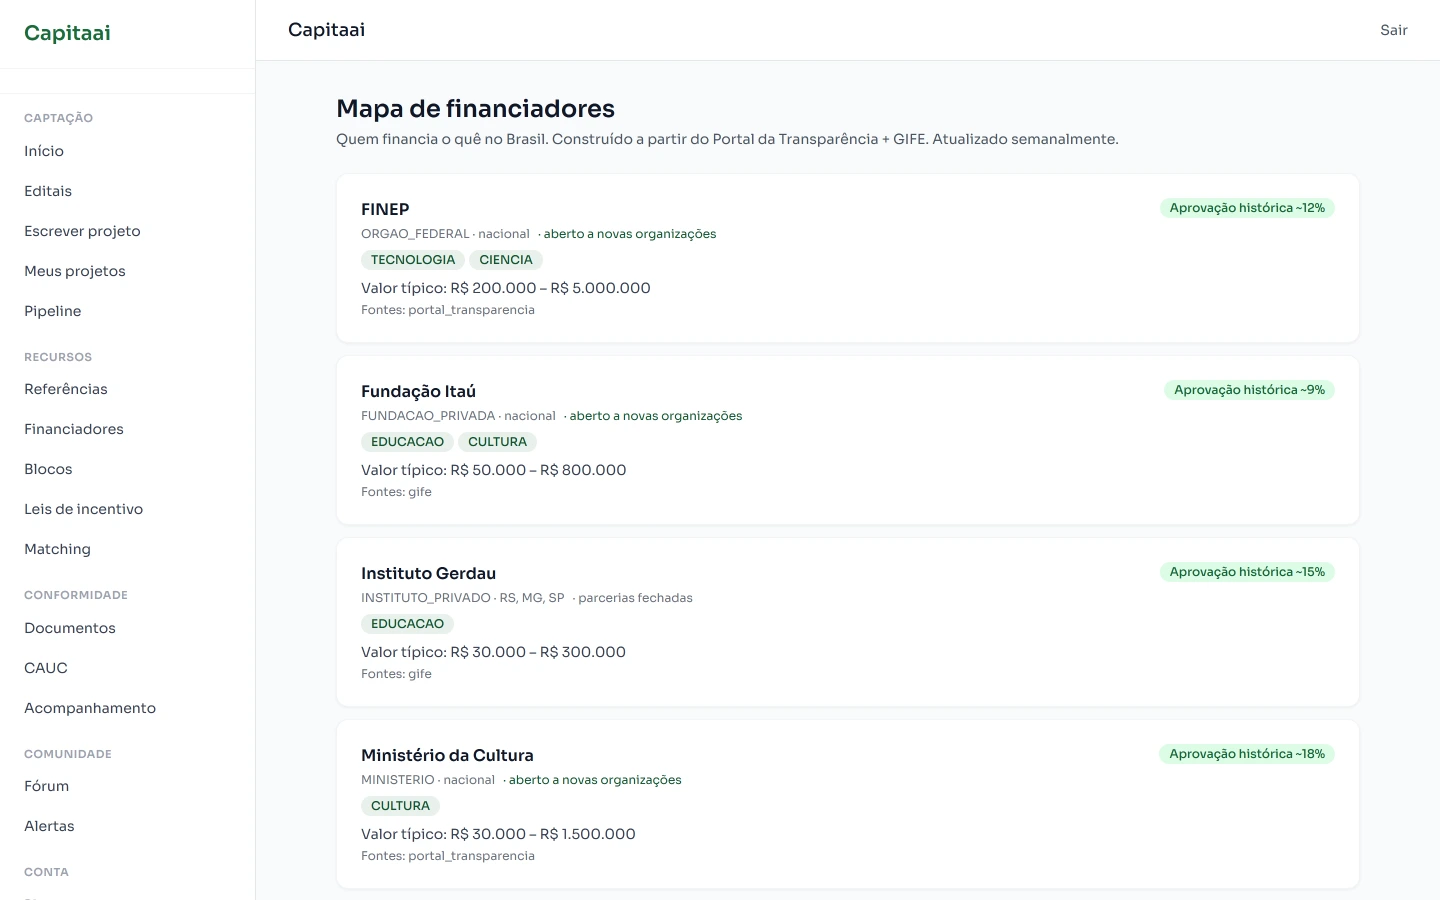Click the Fundação Itaú card title
This screenshot has height=900, width=1440.
coord(418,391)
